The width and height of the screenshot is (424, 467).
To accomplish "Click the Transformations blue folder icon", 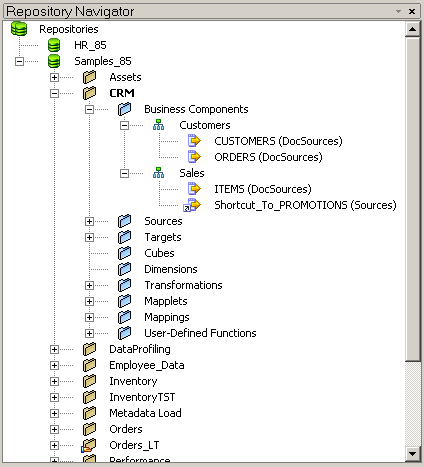I will [124, 285].
